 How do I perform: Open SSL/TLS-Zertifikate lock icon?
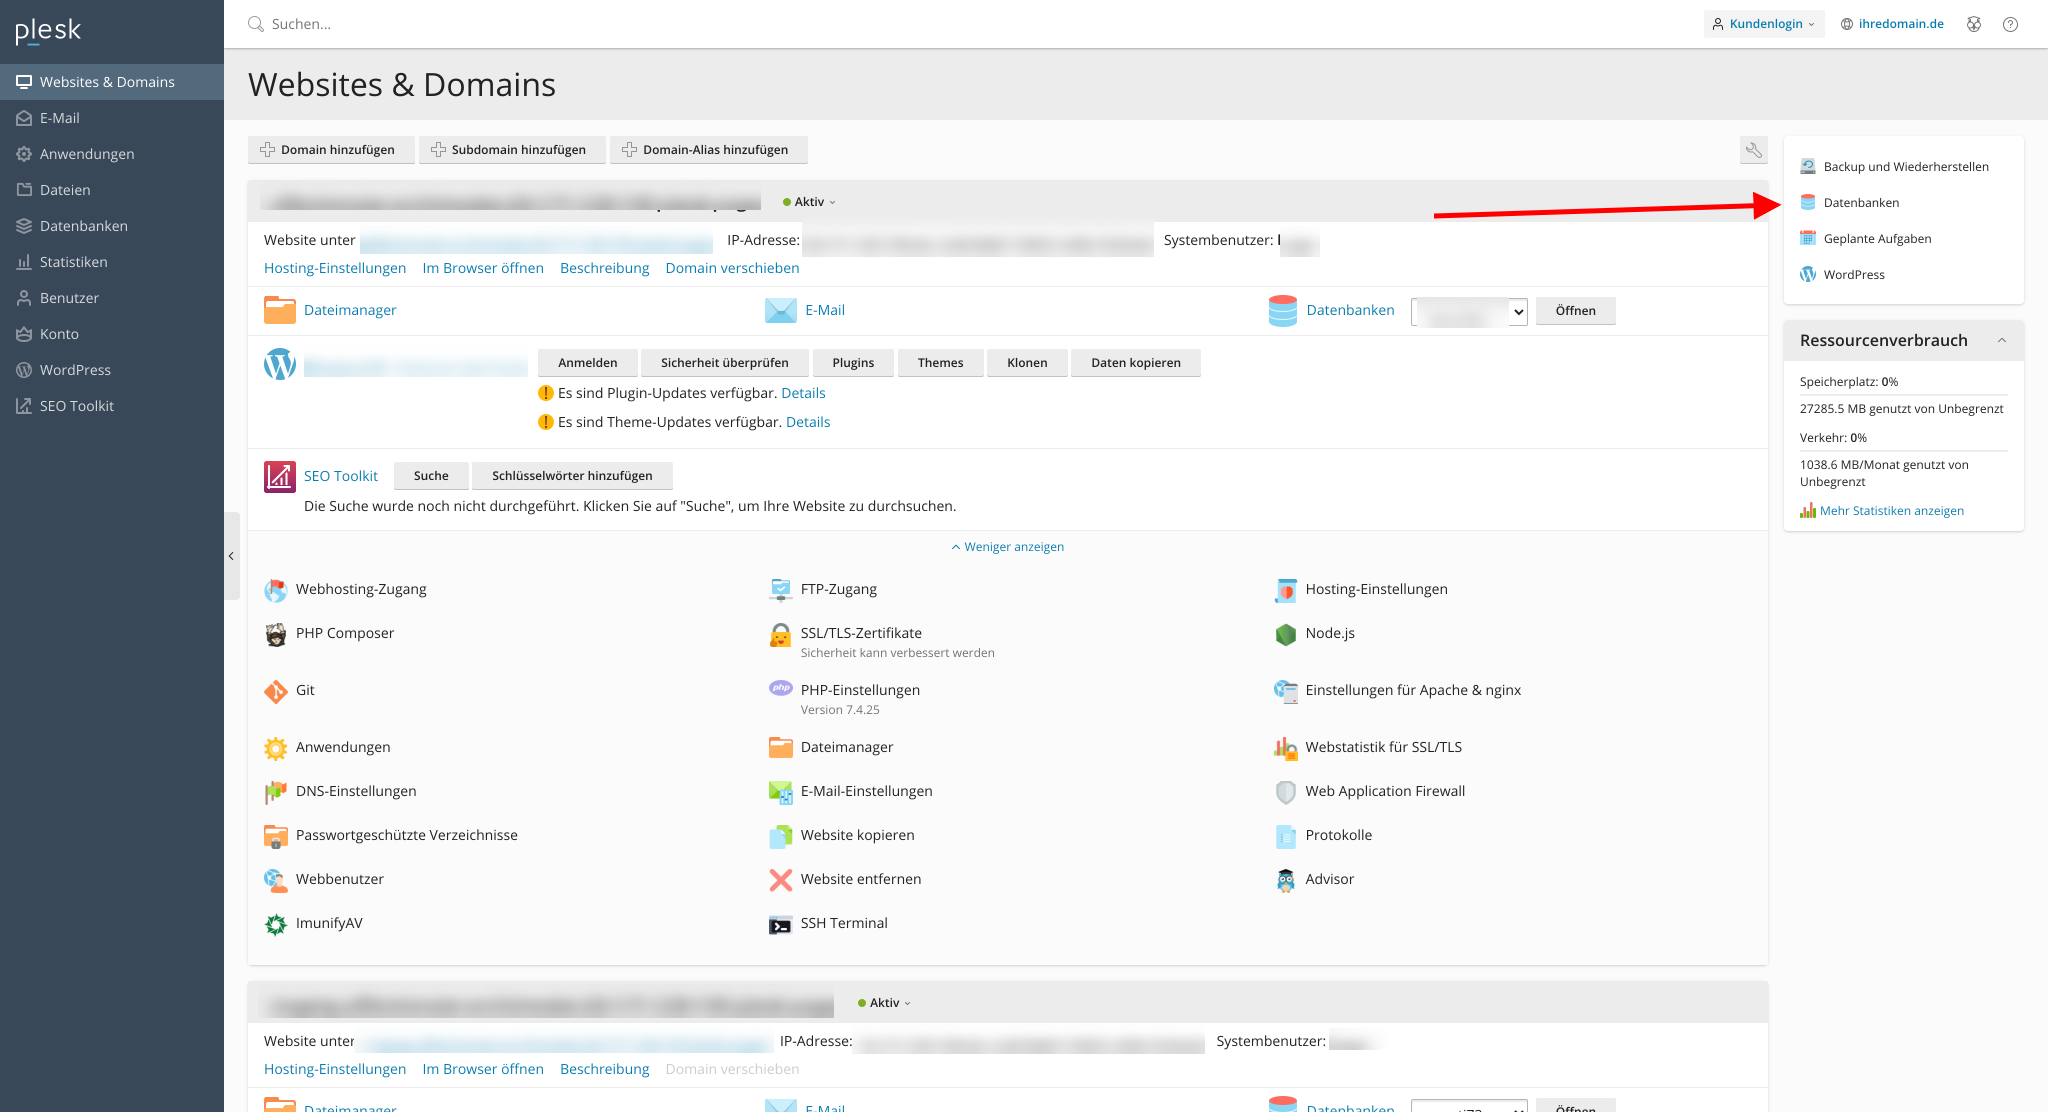click(x=781, y=634)
